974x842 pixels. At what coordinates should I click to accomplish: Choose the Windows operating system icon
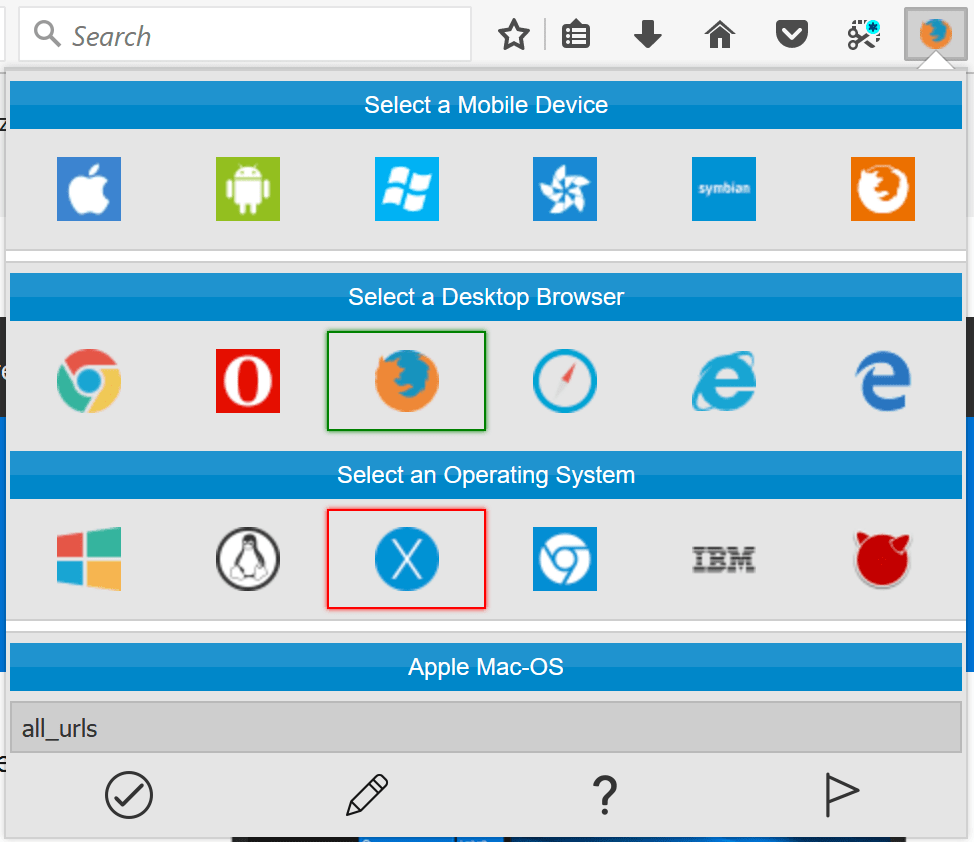[x=89, y=559]
